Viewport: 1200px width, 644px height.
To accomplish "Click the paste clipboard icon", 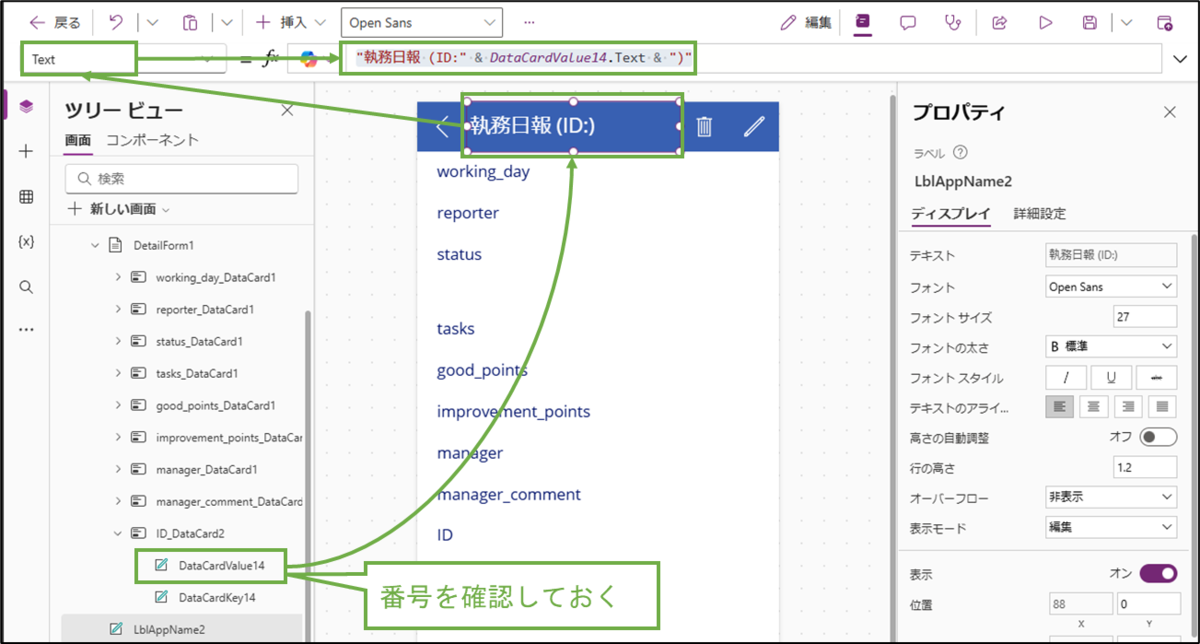I will (x=190, y=22).
